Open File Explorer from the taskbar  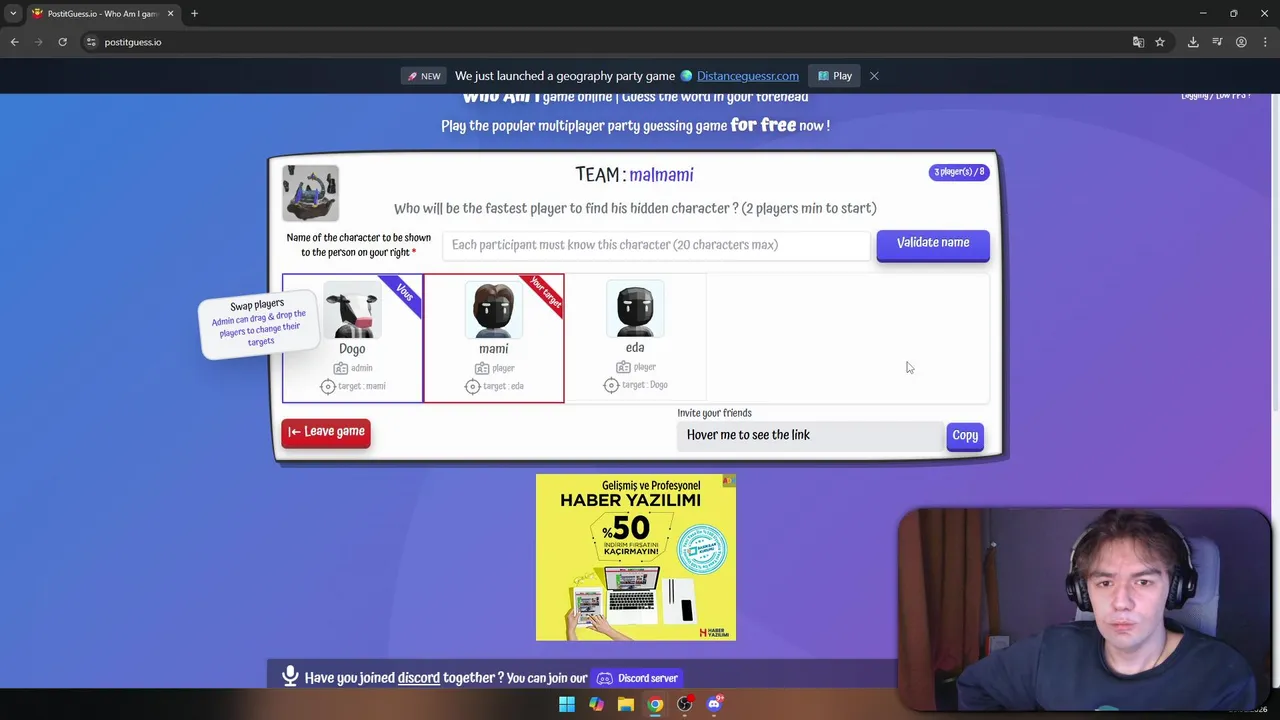pos(625,704)
